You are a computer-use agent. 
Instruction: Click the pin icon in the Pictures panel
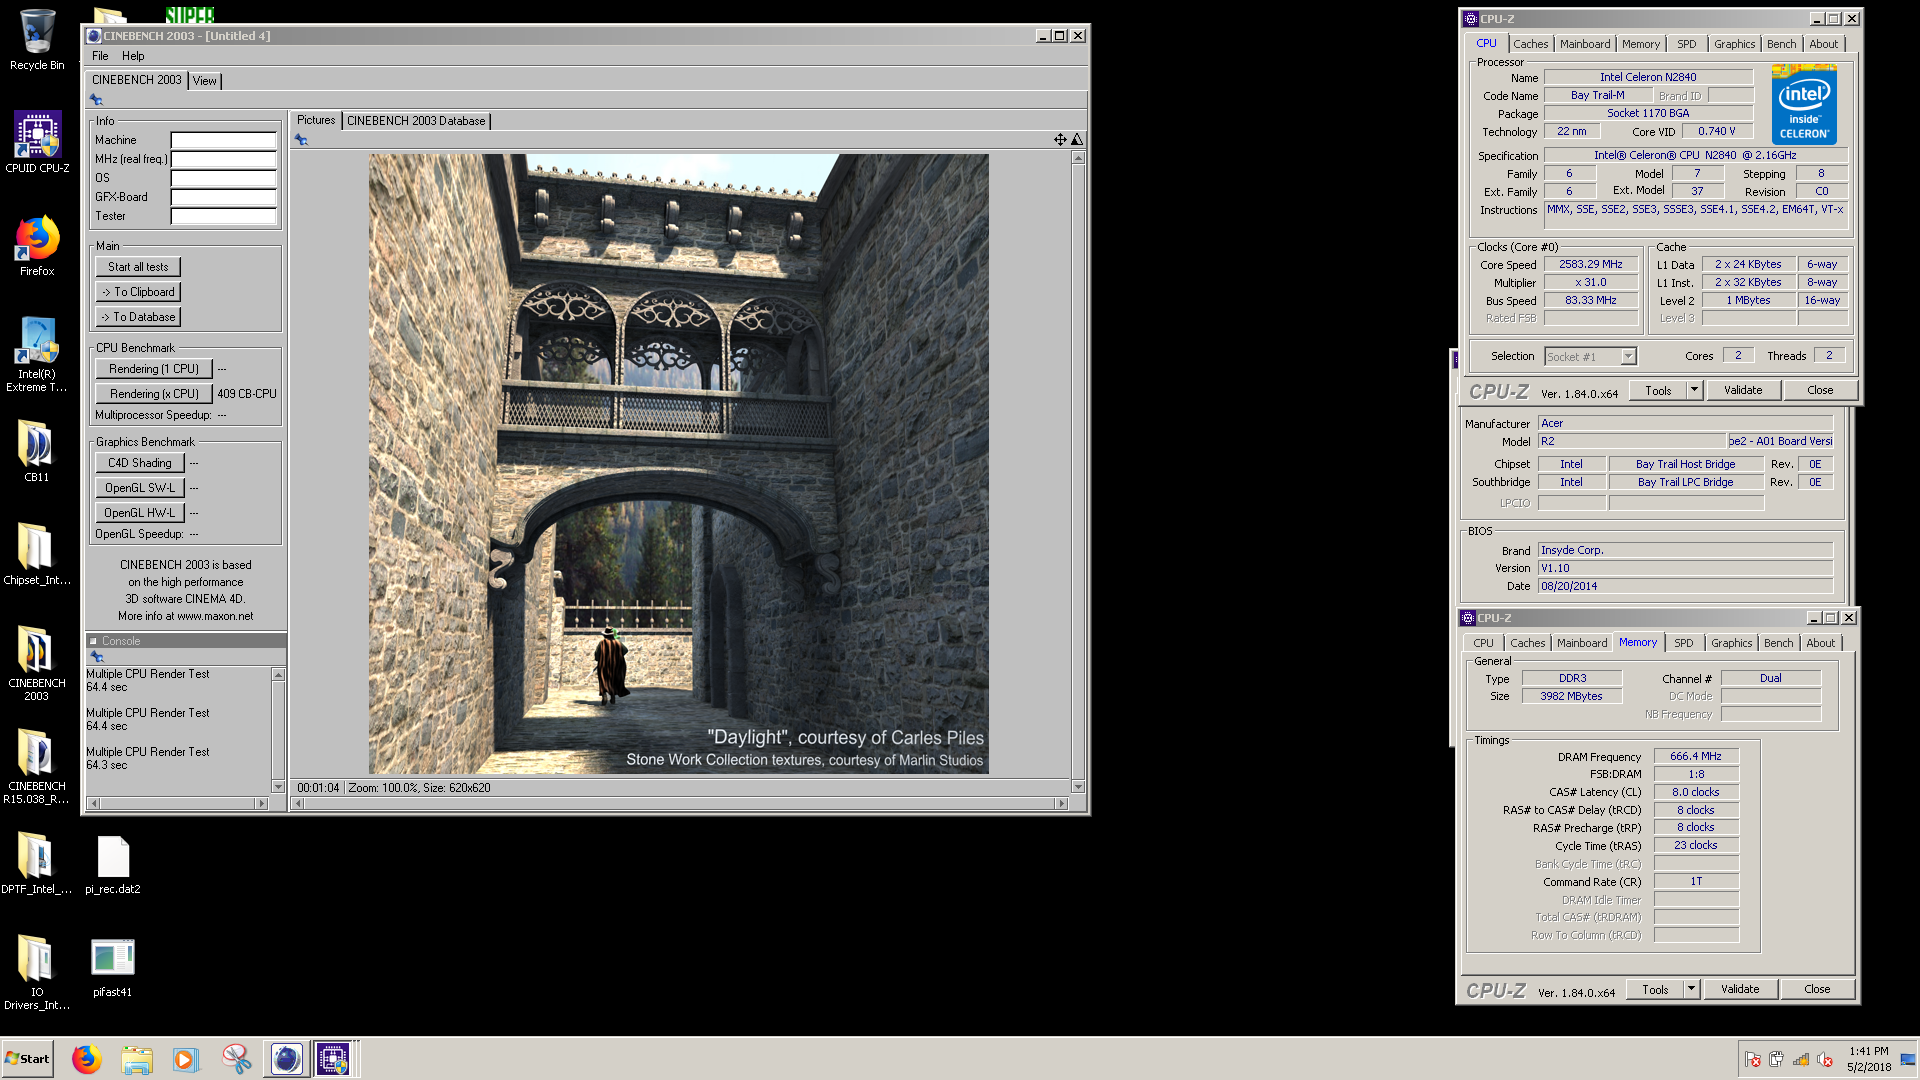[301, 140]
